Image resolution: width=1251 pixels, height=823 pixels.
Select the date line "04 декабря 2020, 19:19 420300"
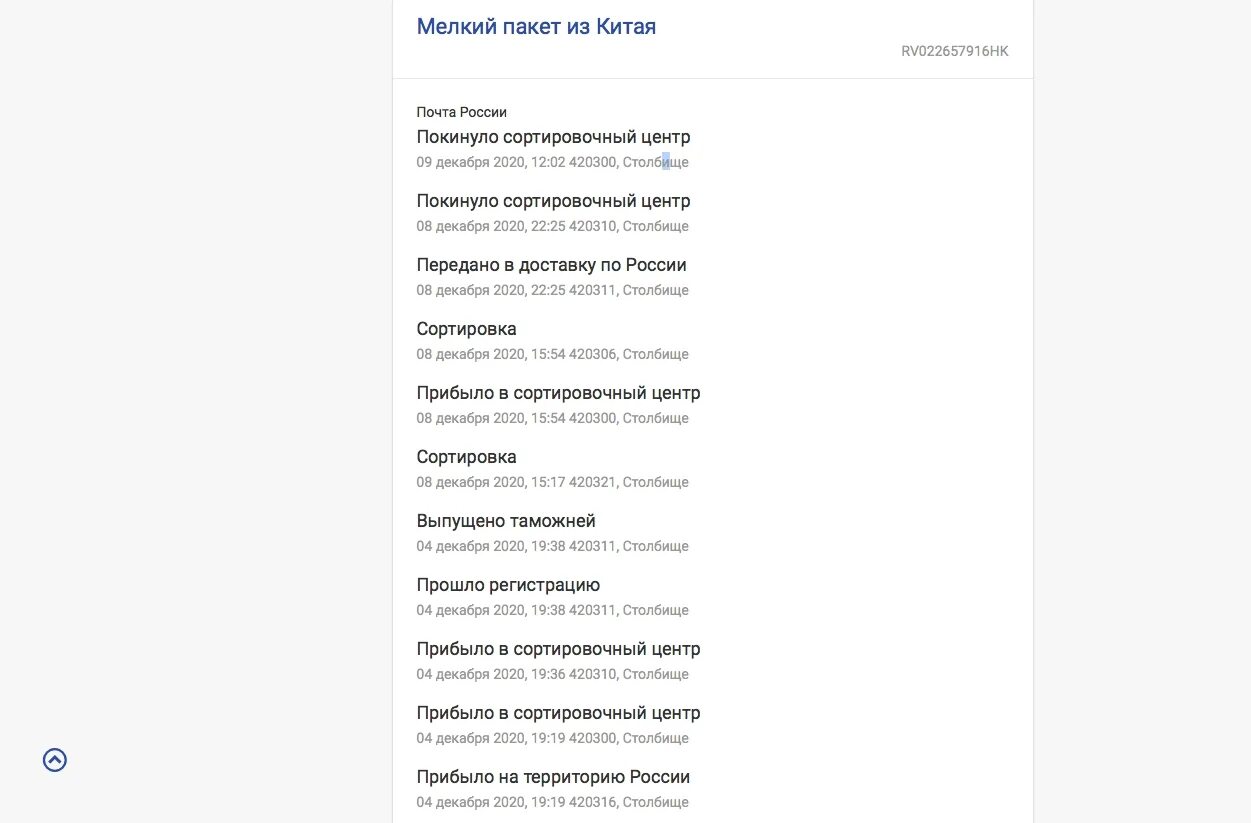click(552, 738)
